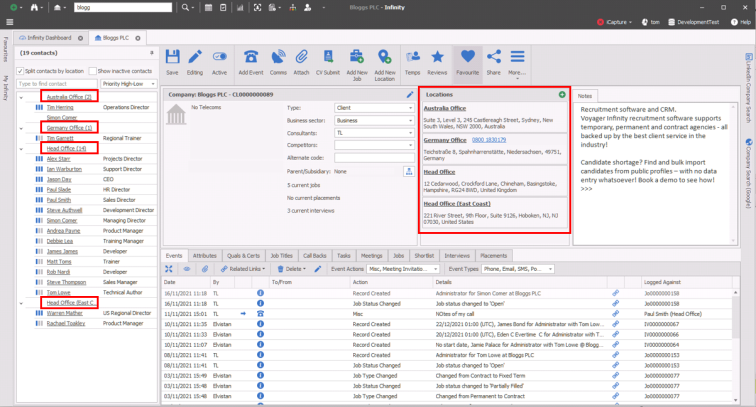This screenshot has width=756, height=407.
Task: Enable Show inactive contacts checkbox
Action: [92, 71]
